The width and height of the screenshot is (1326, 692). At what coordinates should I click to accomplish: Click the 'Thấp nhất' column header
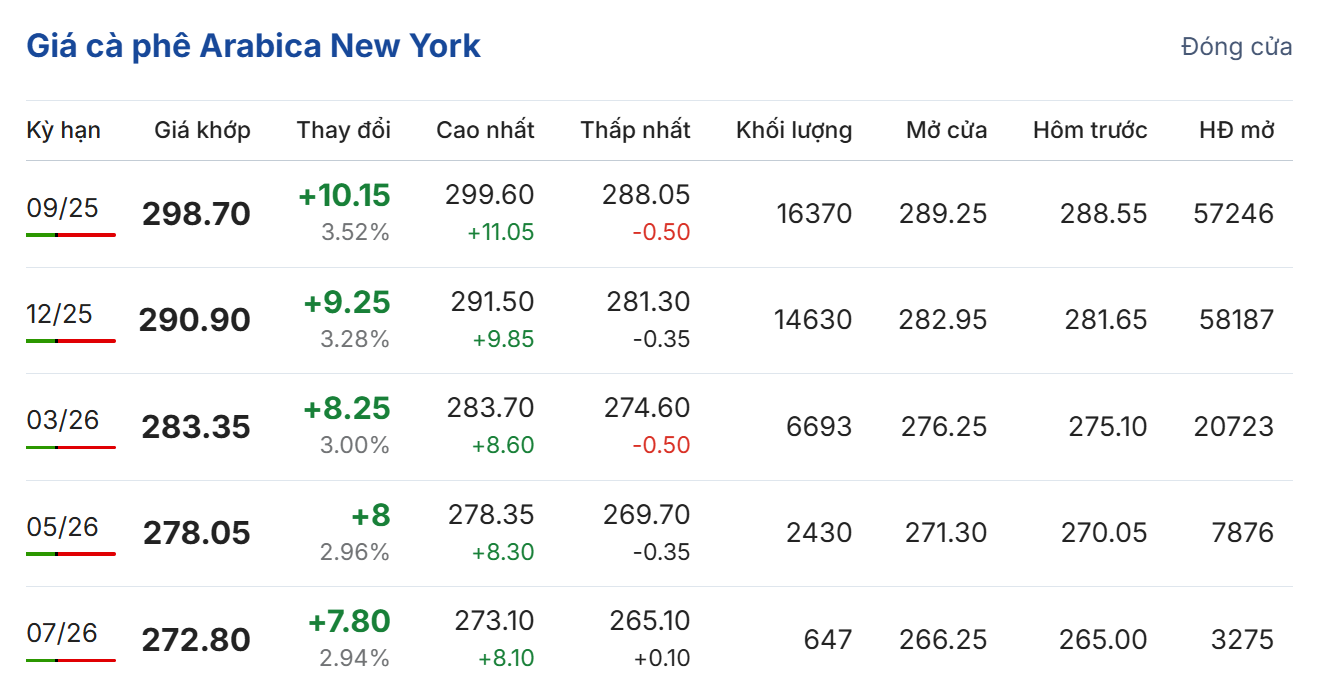(635, 130)
